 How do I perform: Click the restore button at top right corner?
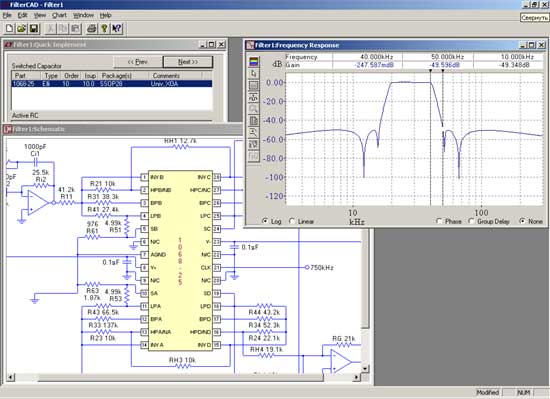(534, 5)
